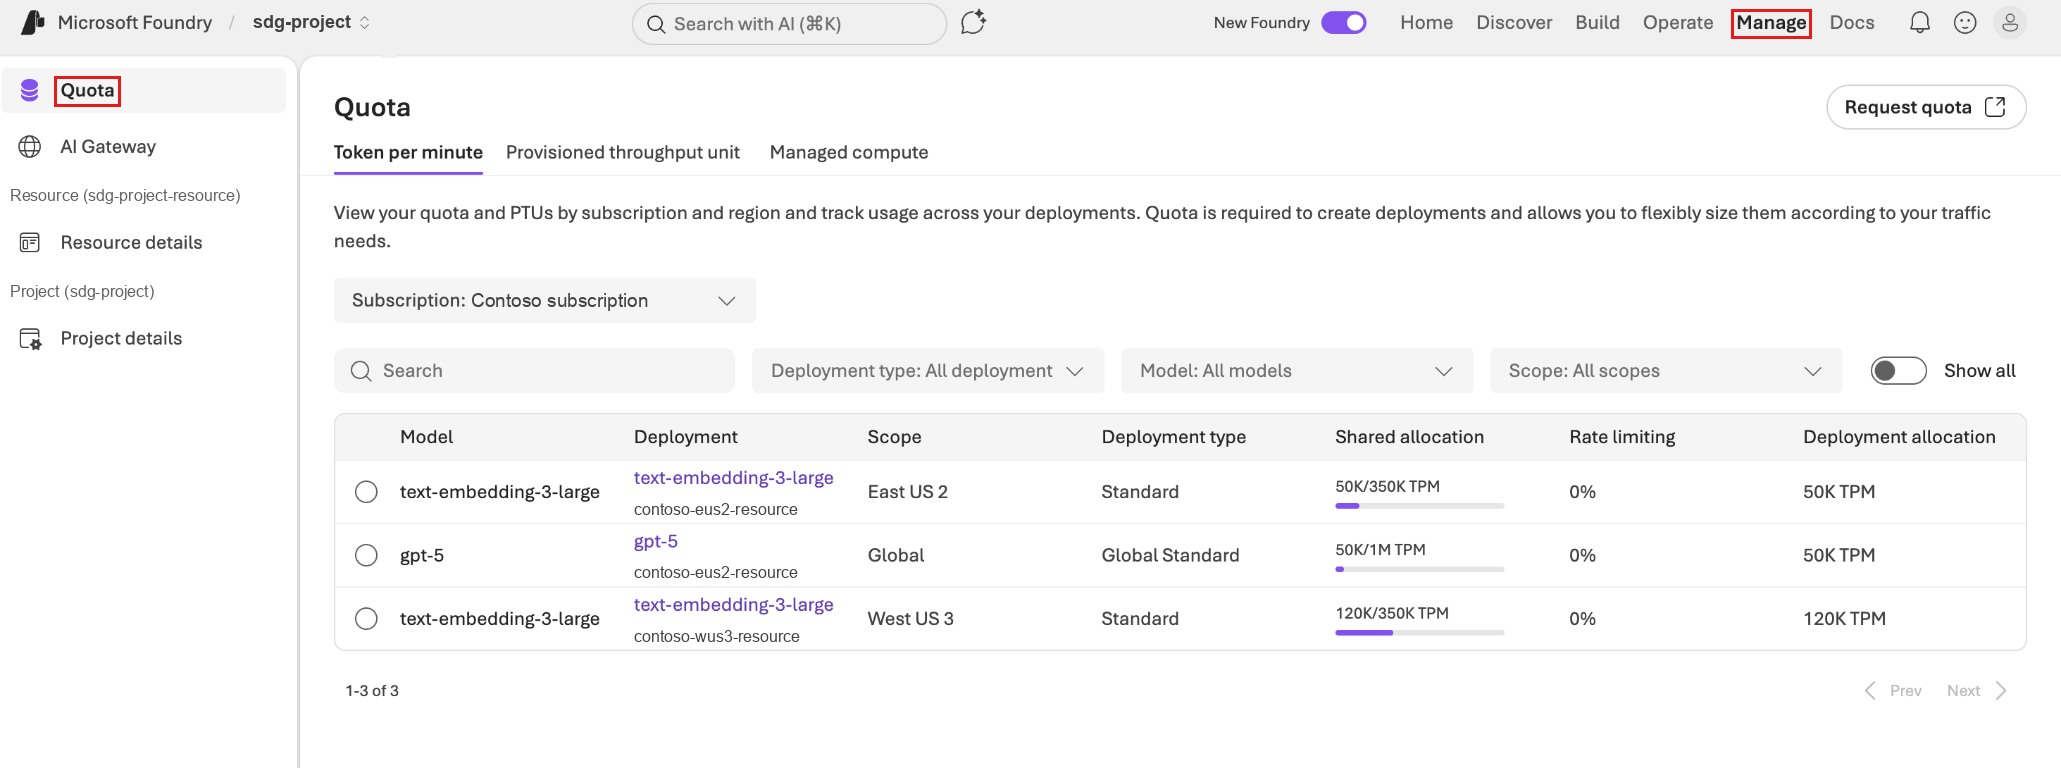Click the 1-3 of 3 pagination count

(x=372, y=691)
